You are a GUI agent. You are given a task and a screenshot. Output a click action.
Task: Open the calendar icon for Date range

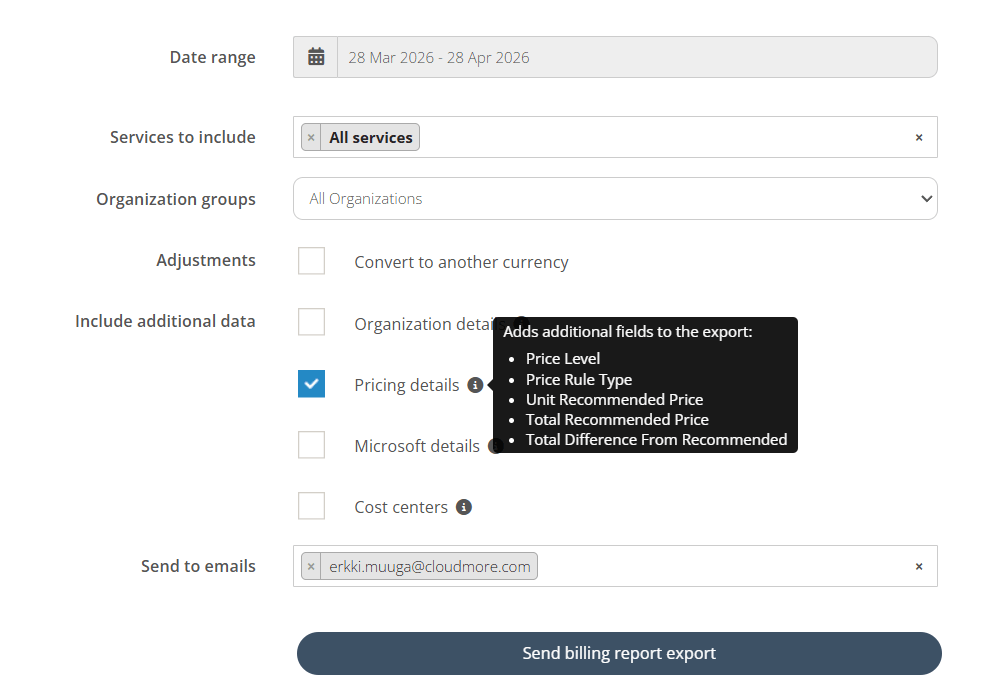point(316,57)
